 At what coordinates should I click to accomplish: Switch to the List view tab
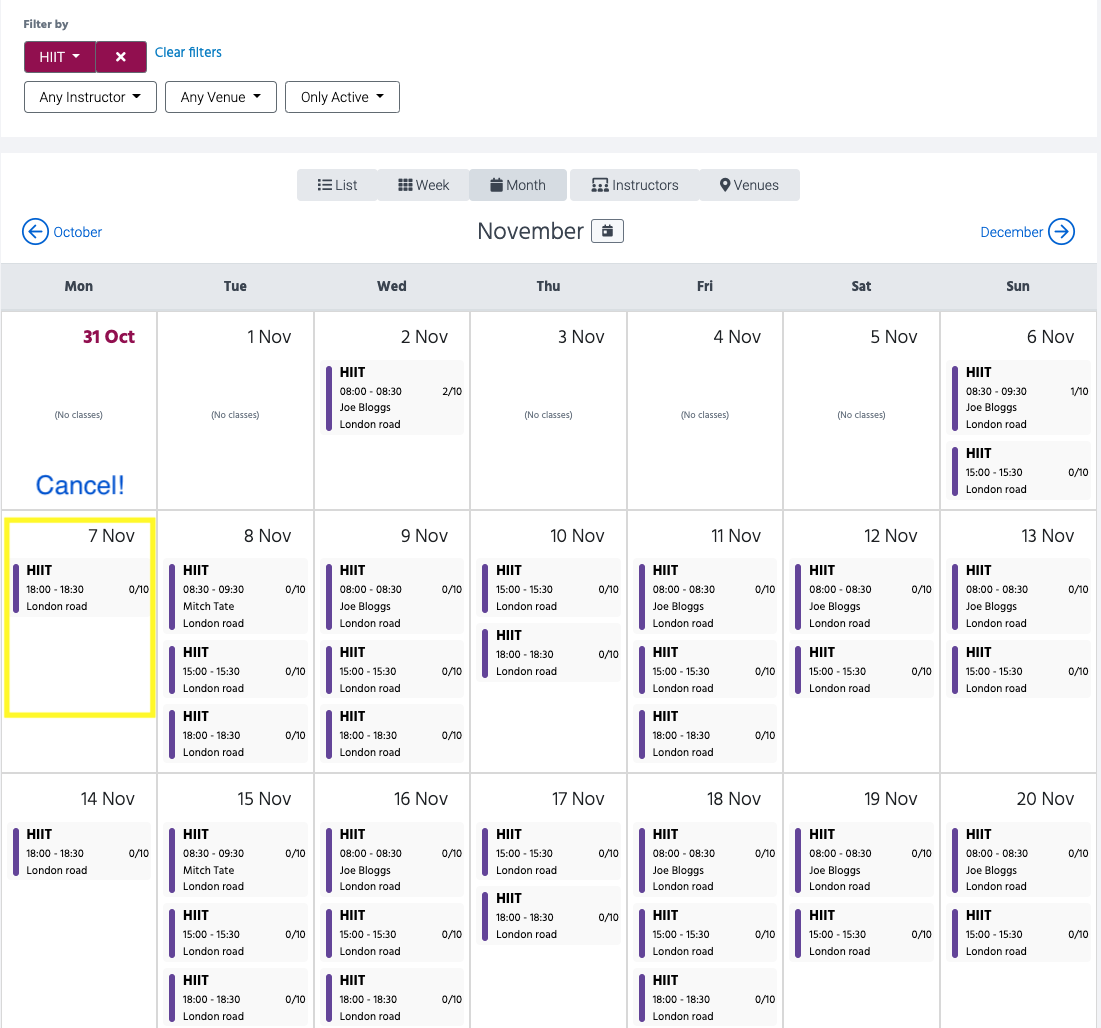(337, 185)
